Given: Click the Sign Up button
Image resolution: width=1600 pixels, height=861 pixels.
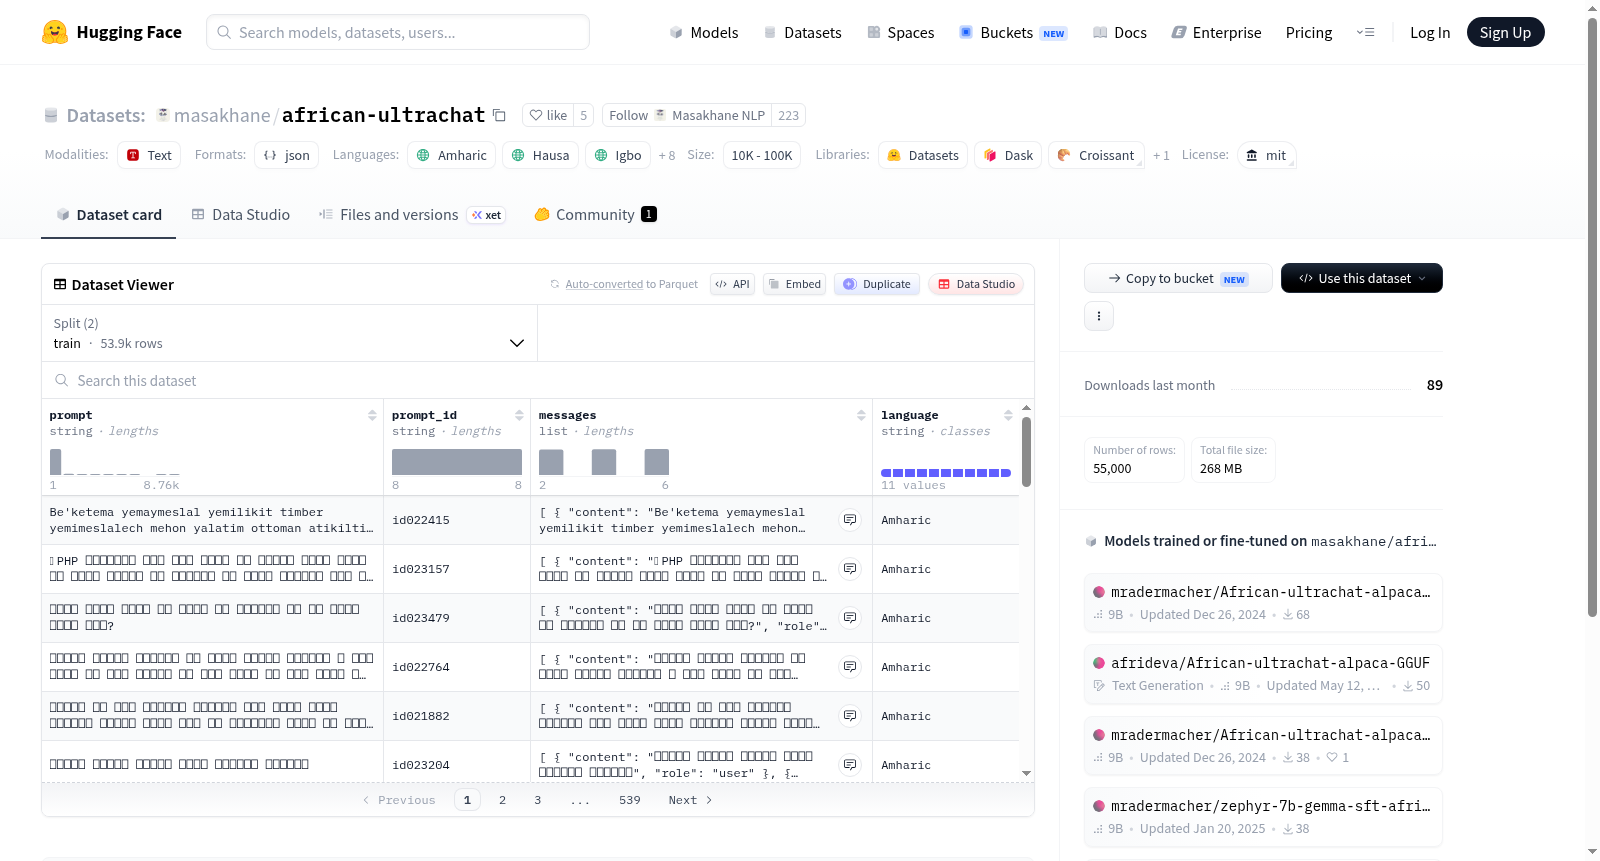Looking at the screenshot, I should [1505, 32].
